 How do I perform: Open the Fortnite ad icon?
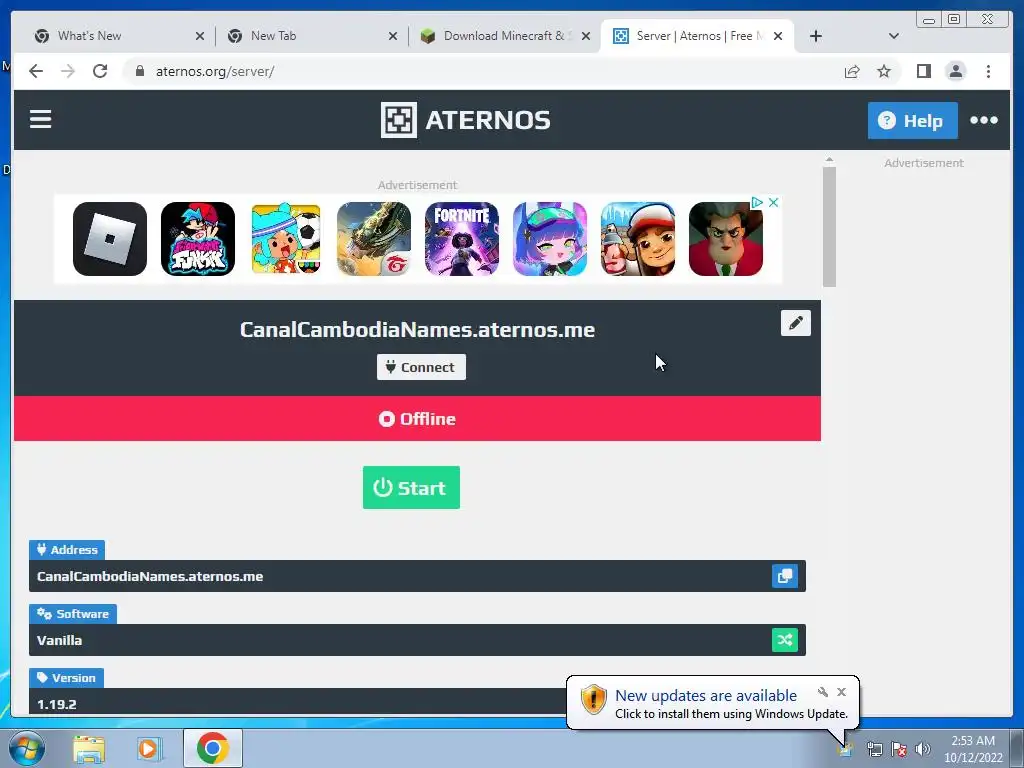tap(462, 239)
